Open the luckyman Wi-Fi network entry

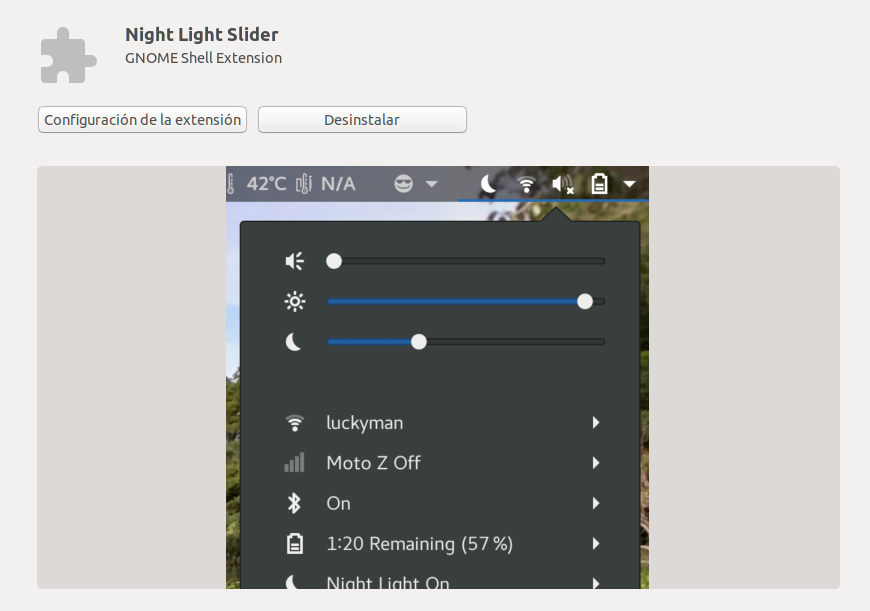point(442,423)
